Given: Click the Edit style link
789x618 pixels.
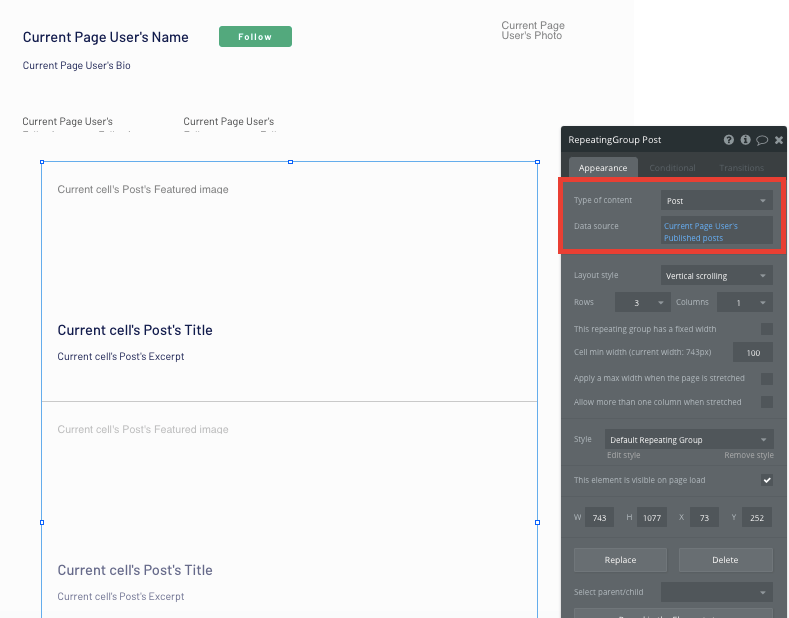Looking at the screenshot, I should click(x=623, y=455).
